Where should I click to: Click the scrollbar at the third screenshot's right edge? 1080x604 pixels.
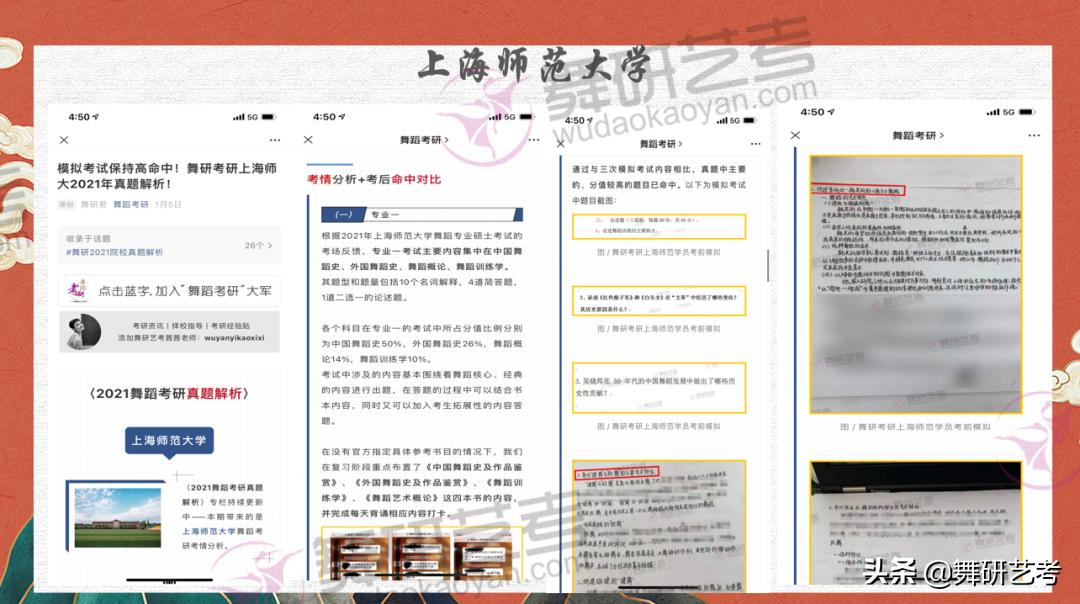pos(768,265)
